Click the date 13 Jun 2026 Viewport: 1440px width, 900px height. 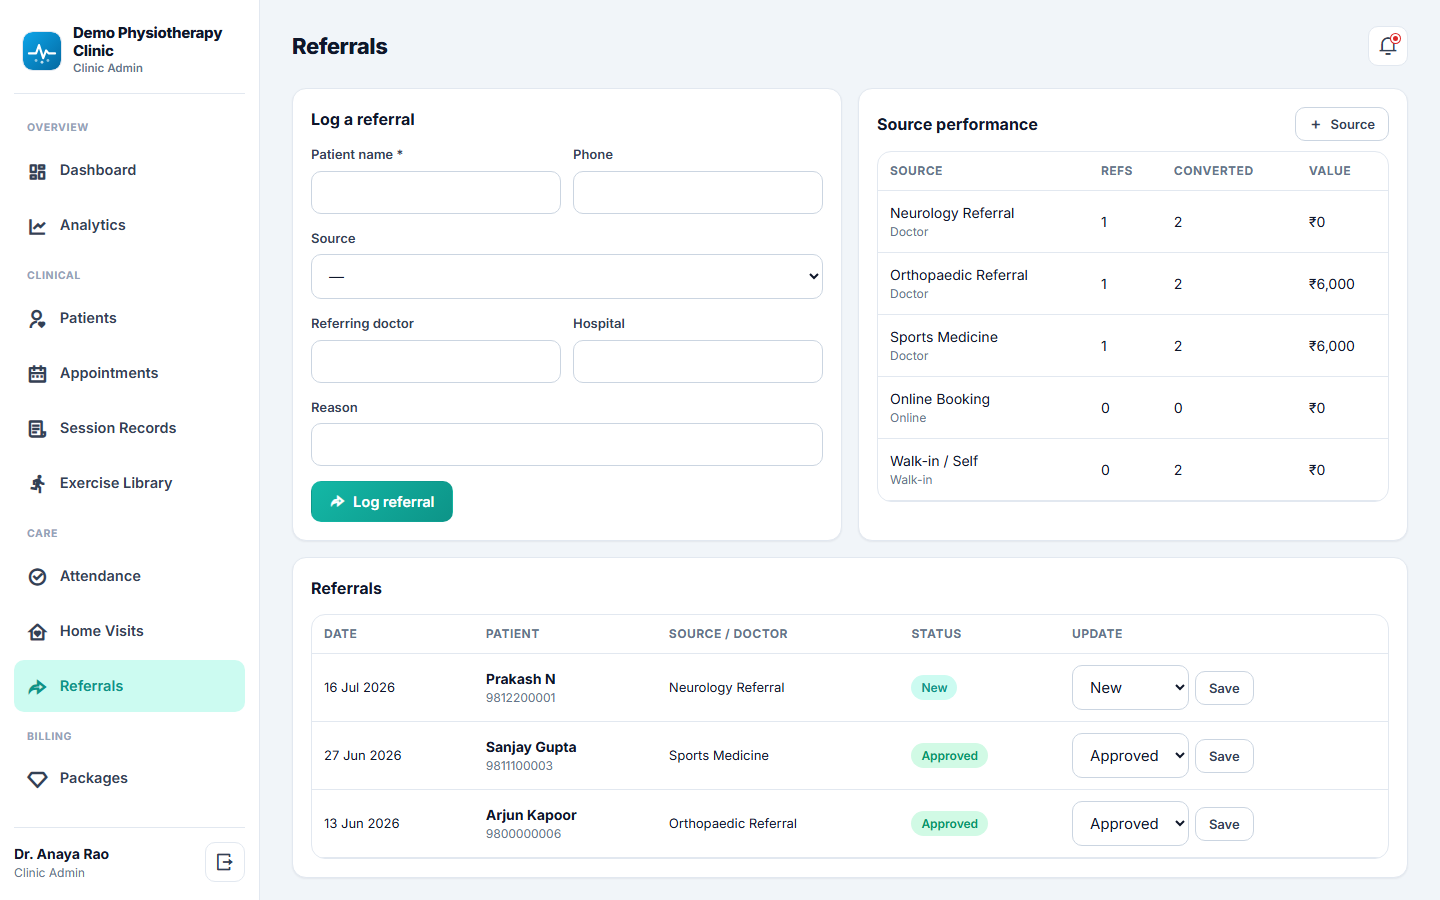click(x=362, y=824)
